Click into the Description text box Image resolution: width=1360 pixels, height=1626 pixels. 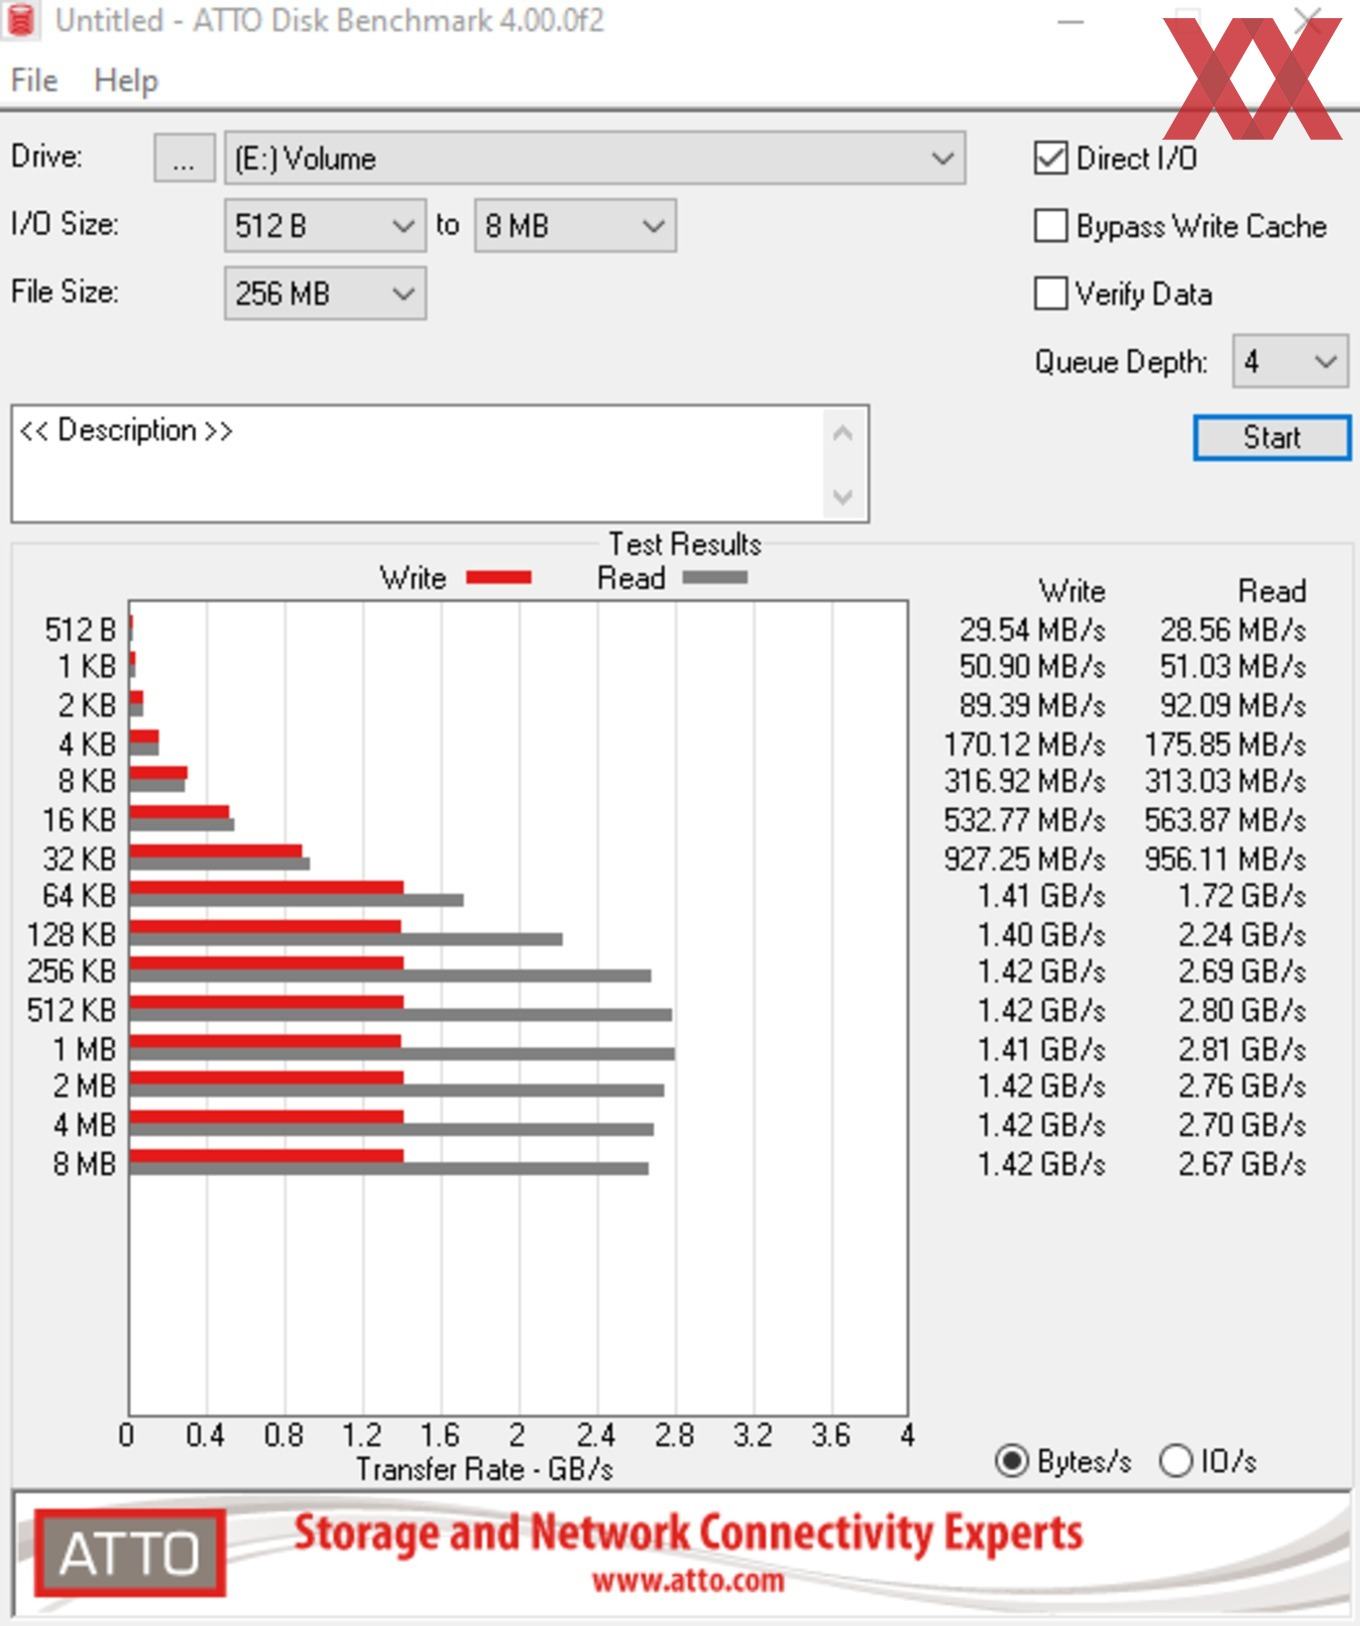[418, 463]
